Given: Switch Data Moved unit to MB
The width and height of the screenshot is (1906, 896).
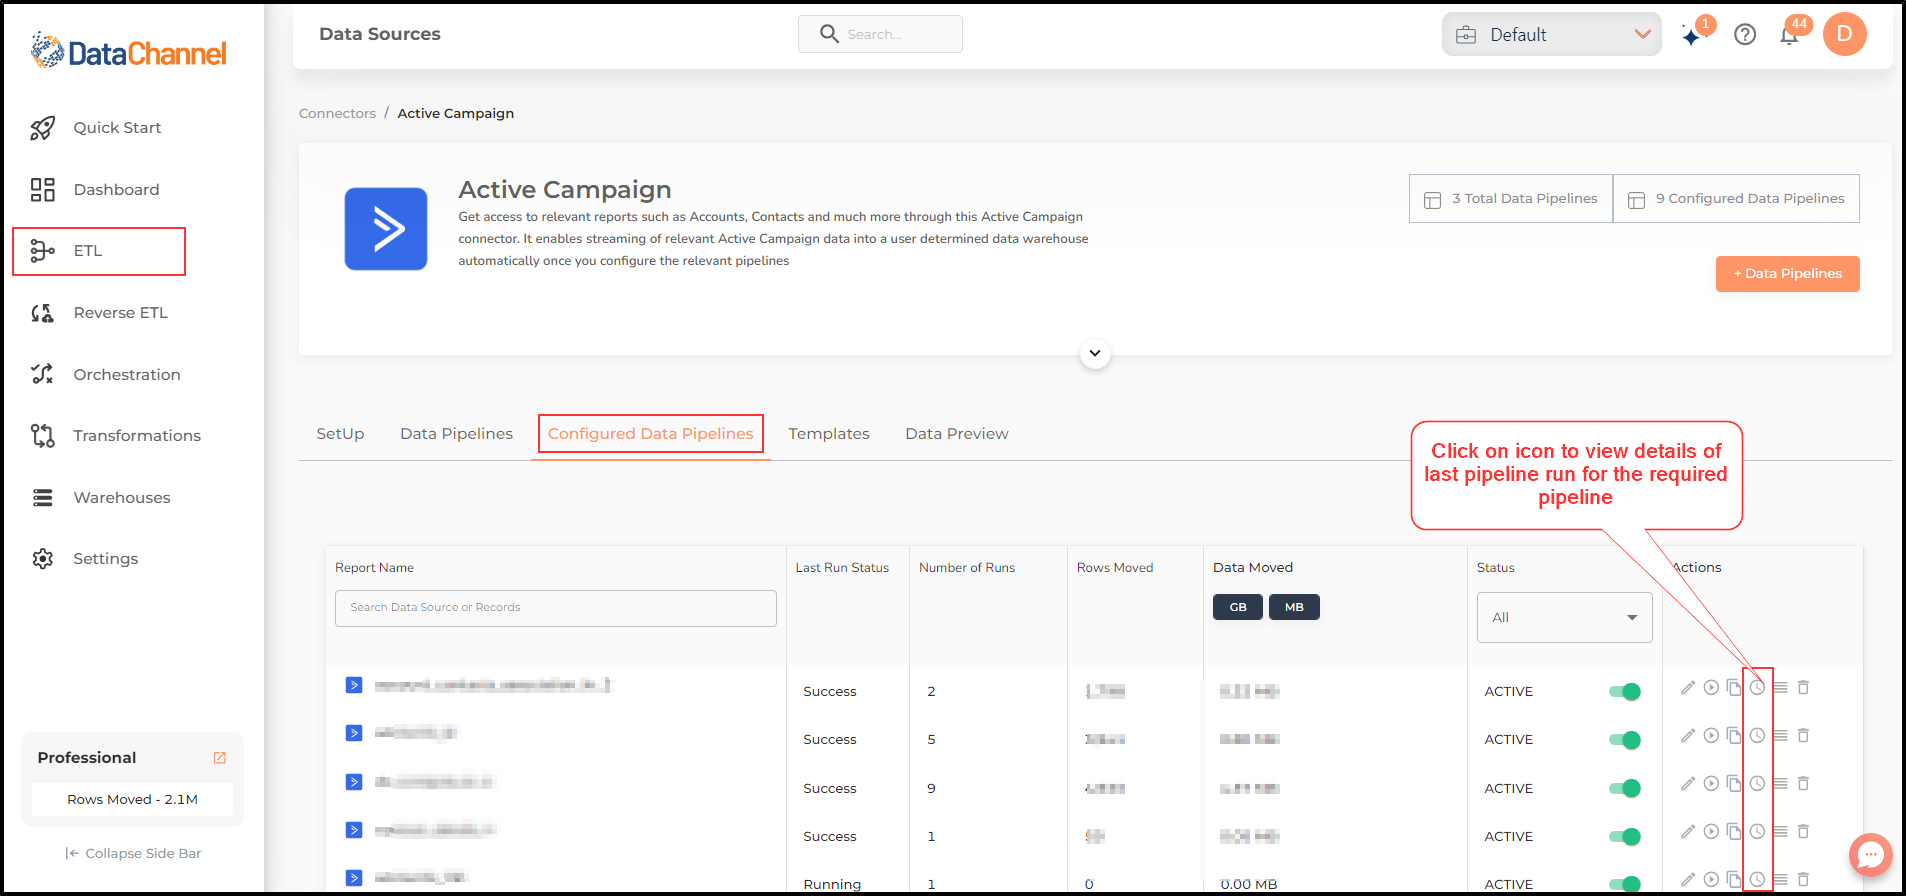Looking at the screenshot, I should [x=1294, y=607].
